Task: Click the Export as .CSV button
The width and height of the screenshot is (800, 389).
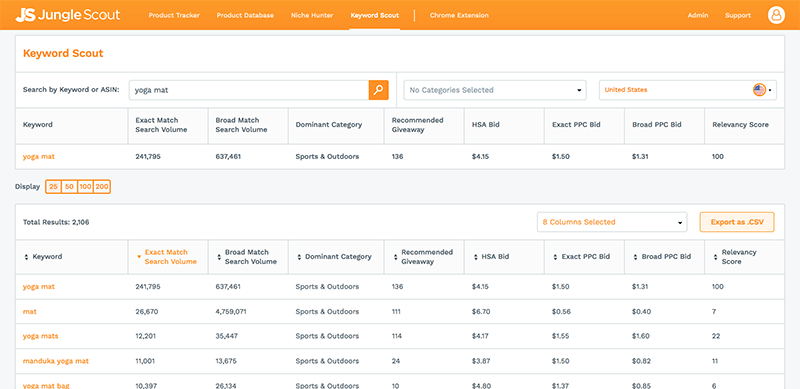Action: tap(737, 222)
